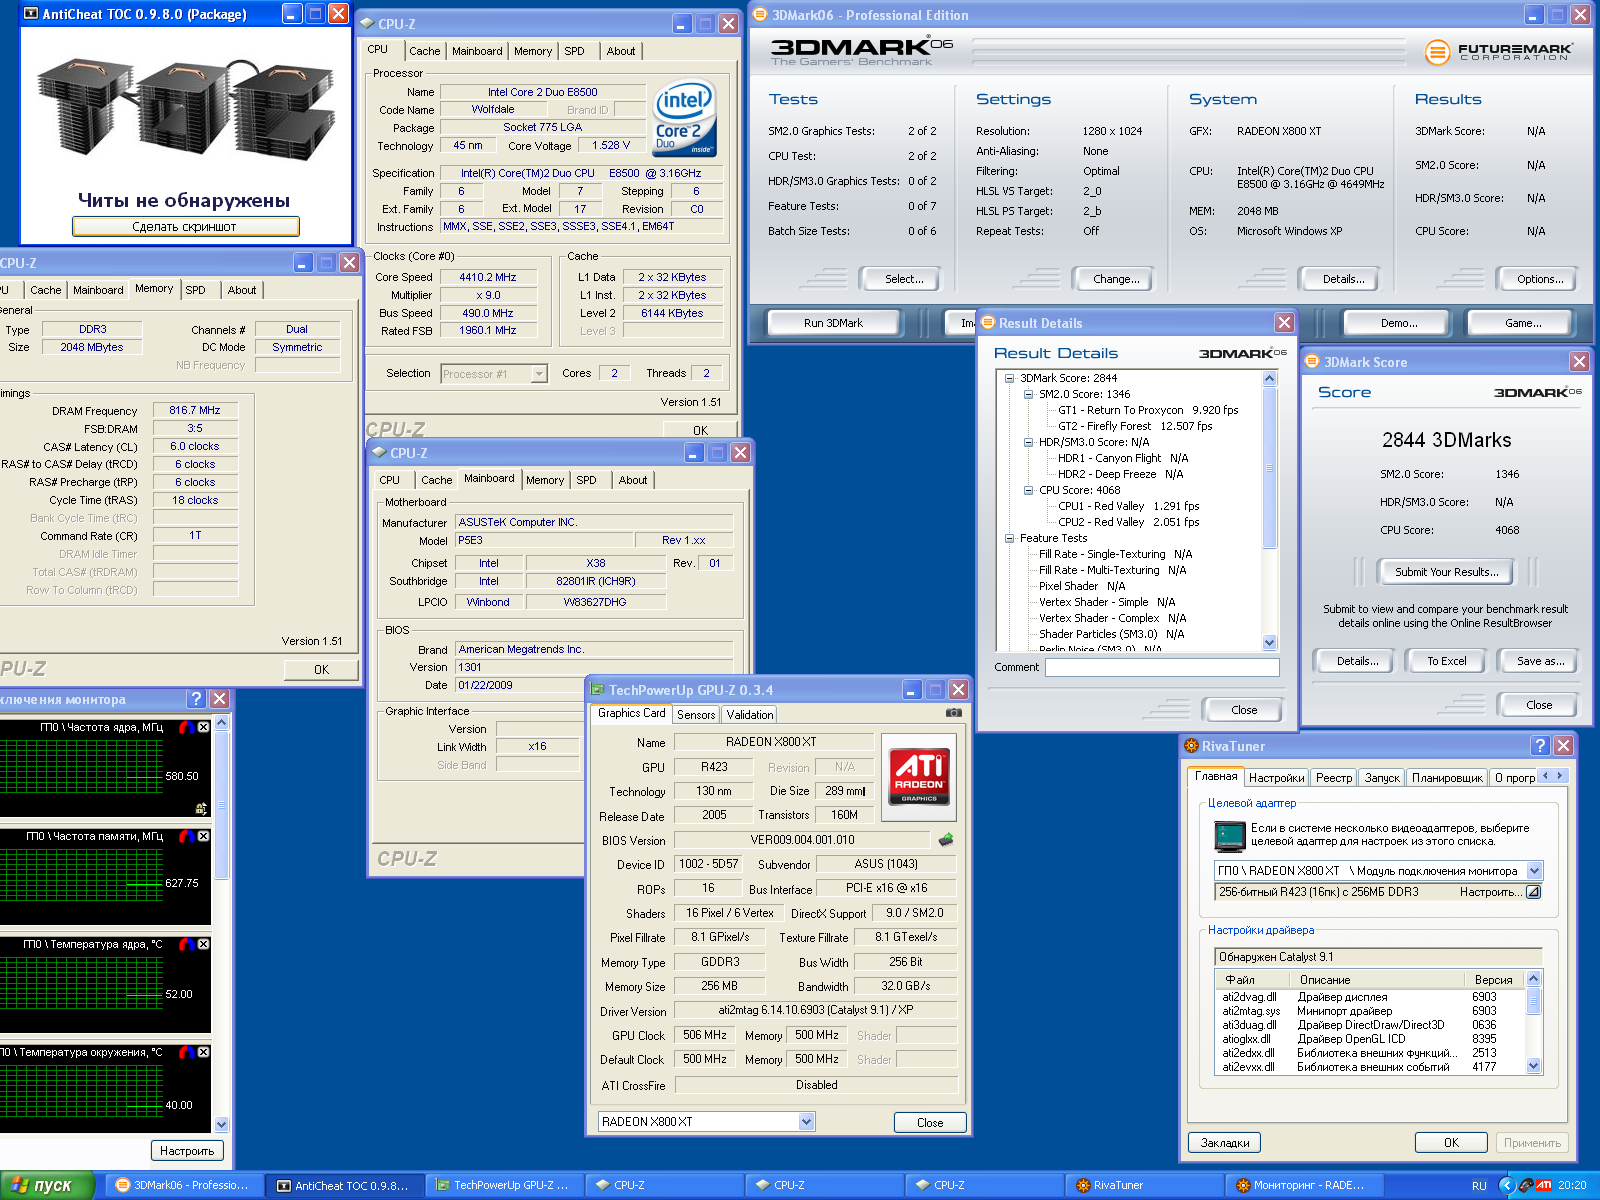The image size is (1600, 1200).
Task: Open the target adapter dropdown in RivaTuner
Action: click(x=1535, y=871)
